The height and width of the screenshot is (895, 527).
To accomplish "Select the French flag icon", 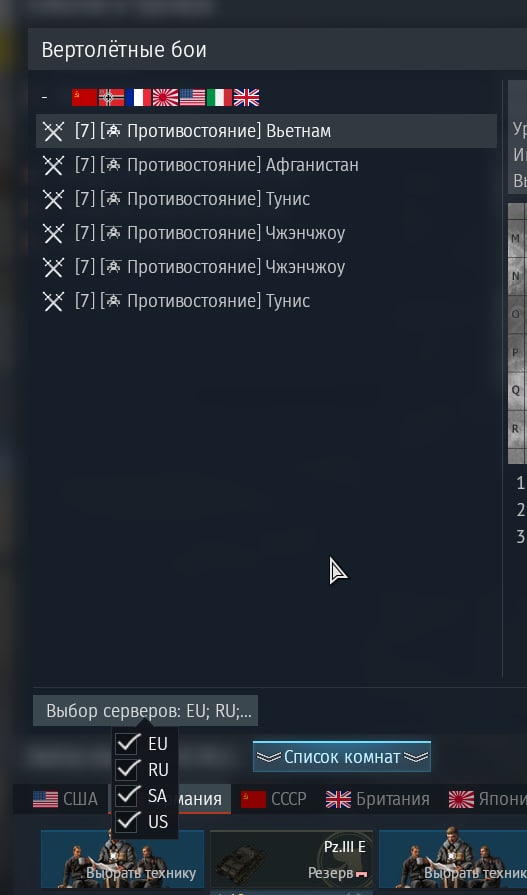I will click(138, 98).
